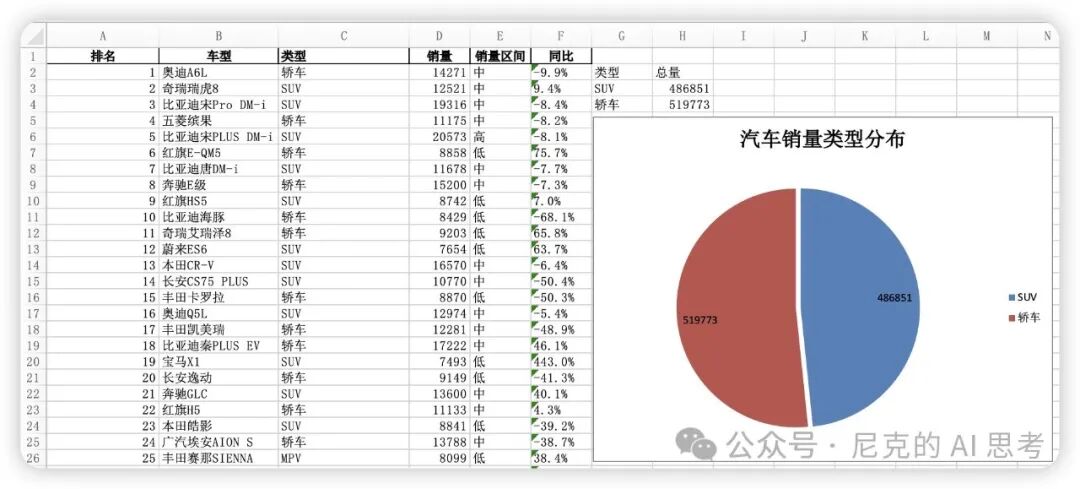1080x489 pixels.
Task: Click year-over-year value -68.1%
Action: 561,217
